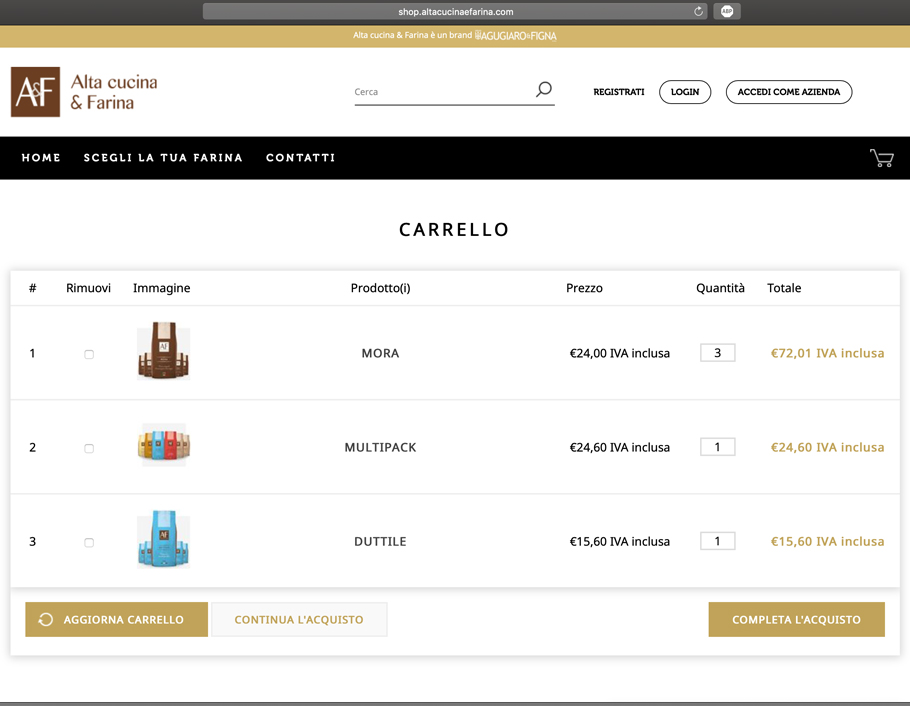910x706 pixels.
Task: Open the DUTTILE product name link
Action: [x=380, y=541]
